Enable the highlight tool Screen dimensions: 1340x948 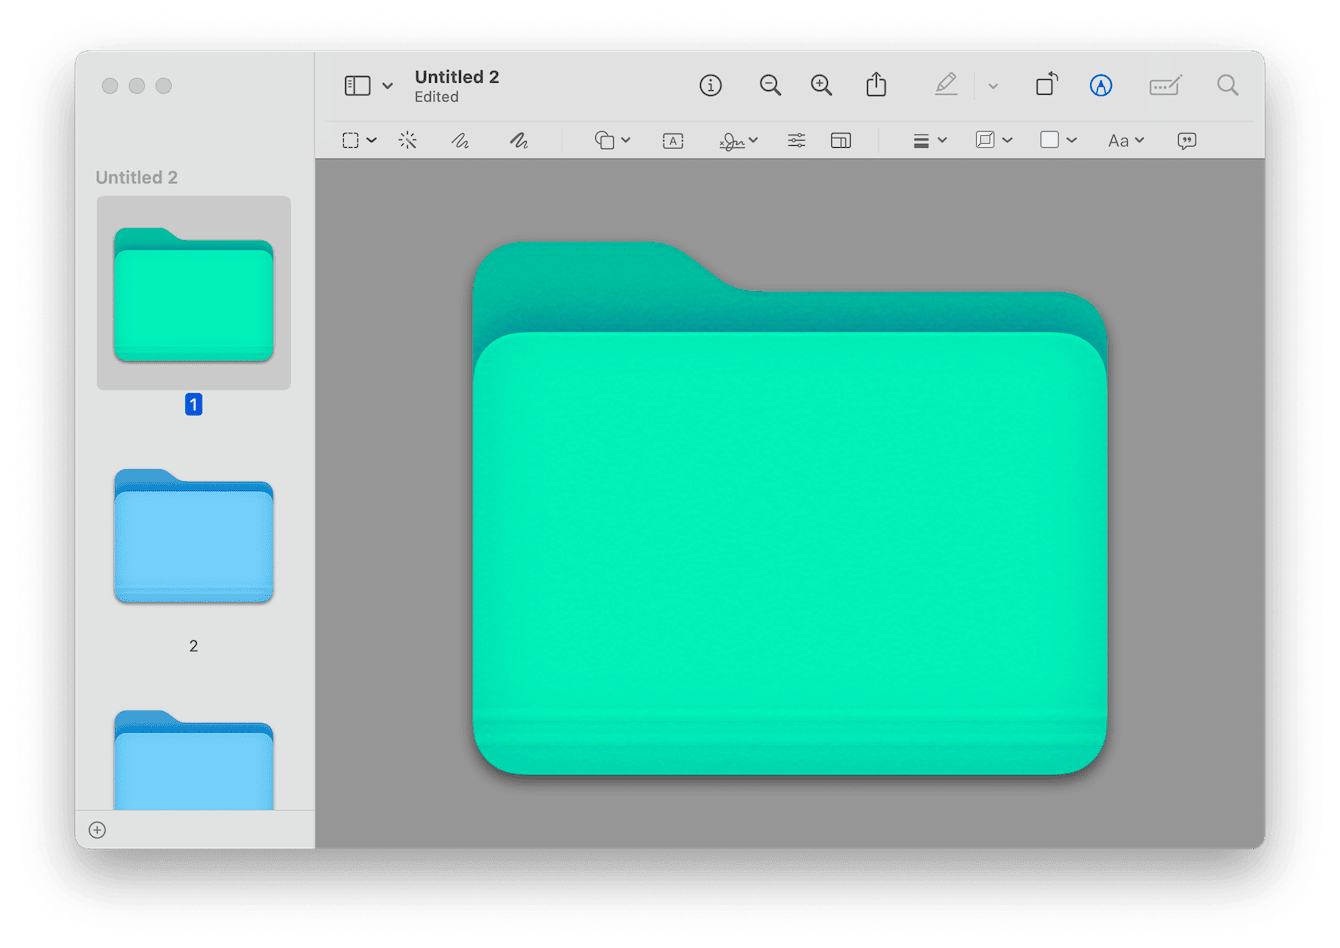(x=946, y=85)
